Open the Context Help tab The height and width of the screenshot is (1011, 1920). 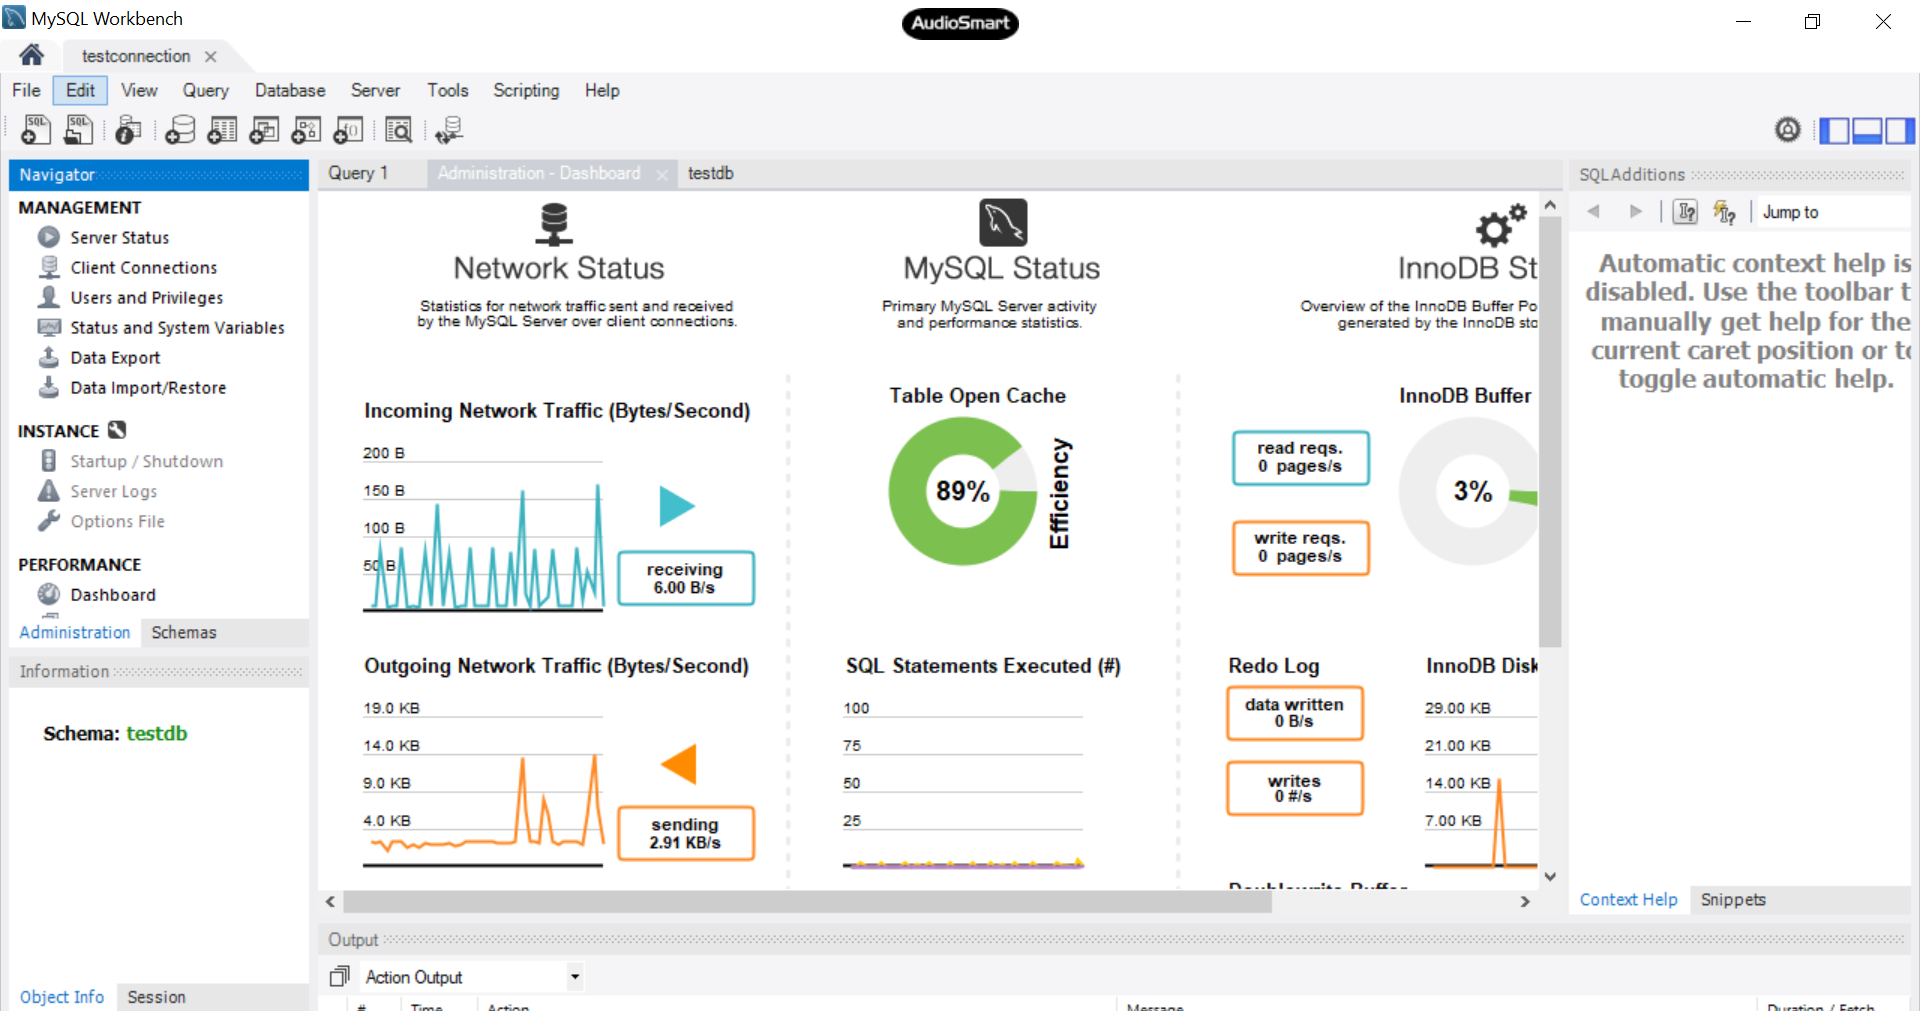click(x=1628, y=899)
